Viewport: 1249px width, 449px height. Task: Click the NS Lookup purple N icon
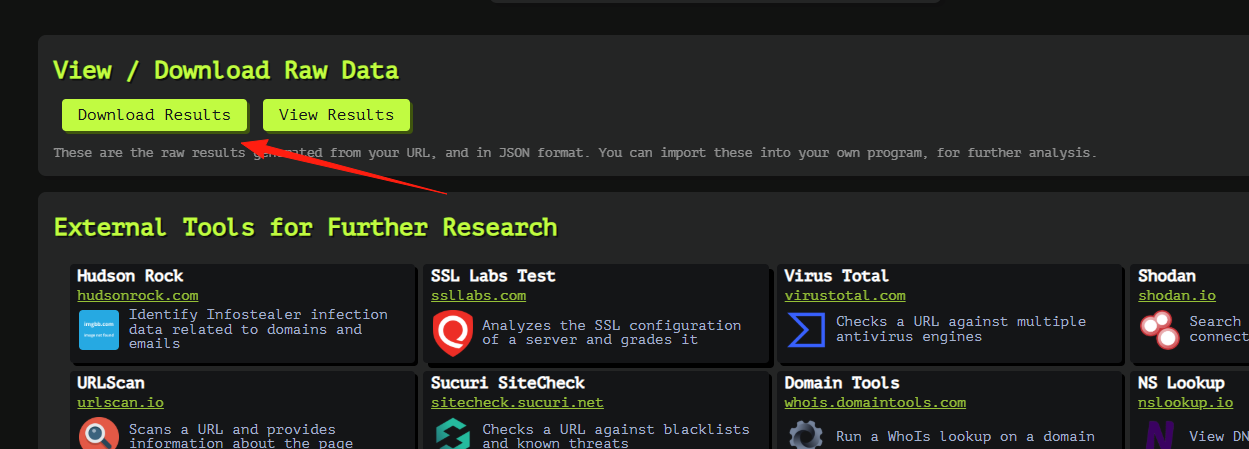(x=1159, y=436)
